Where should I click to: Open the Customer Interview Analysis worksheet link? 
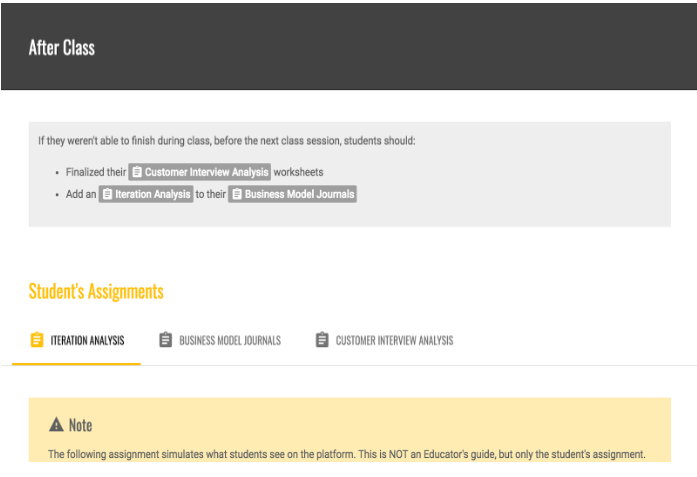[206, 172]
